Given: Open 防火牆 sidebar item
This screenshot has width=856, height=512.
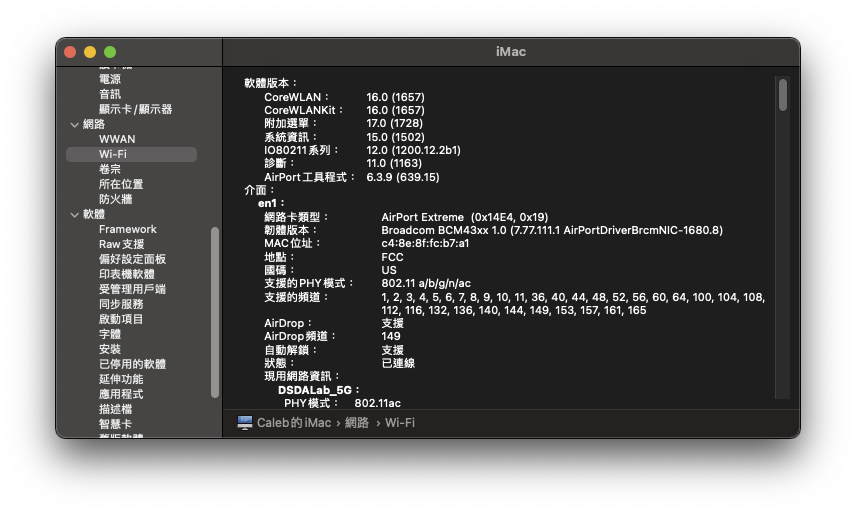Looking at the screenshot, I should [x=115, y=199].
